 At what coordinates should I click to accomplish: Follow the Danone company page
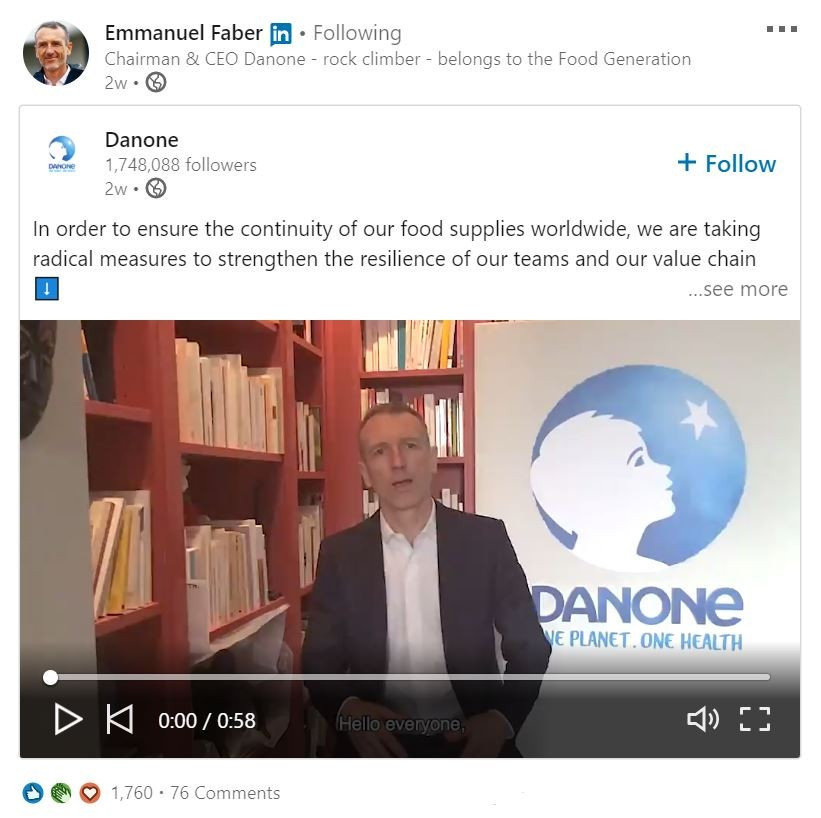tap(726, 163)
